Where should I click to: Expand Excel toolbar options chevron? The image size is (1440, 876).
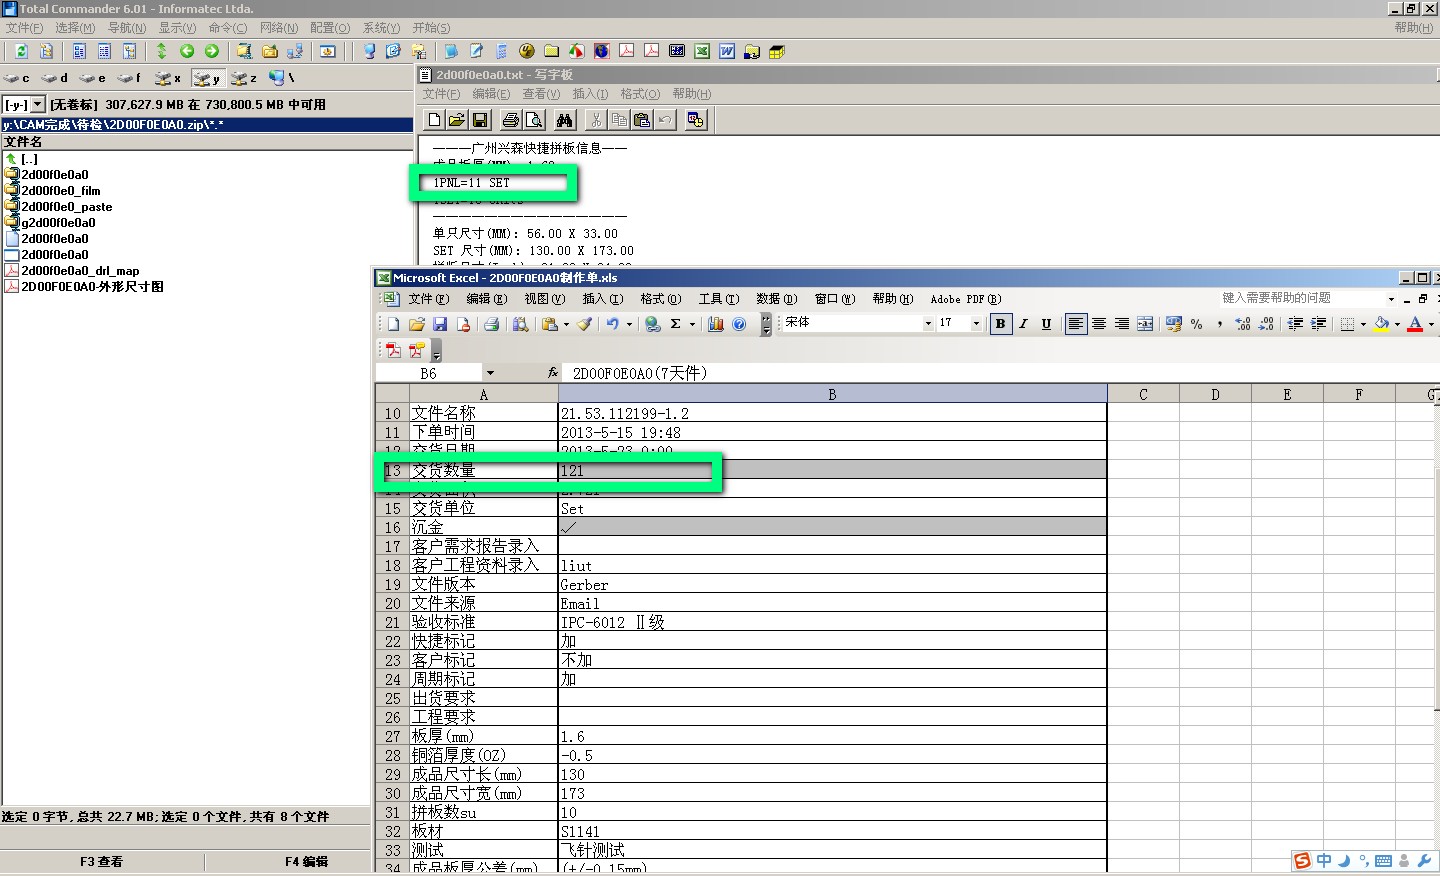click(766, 324)
